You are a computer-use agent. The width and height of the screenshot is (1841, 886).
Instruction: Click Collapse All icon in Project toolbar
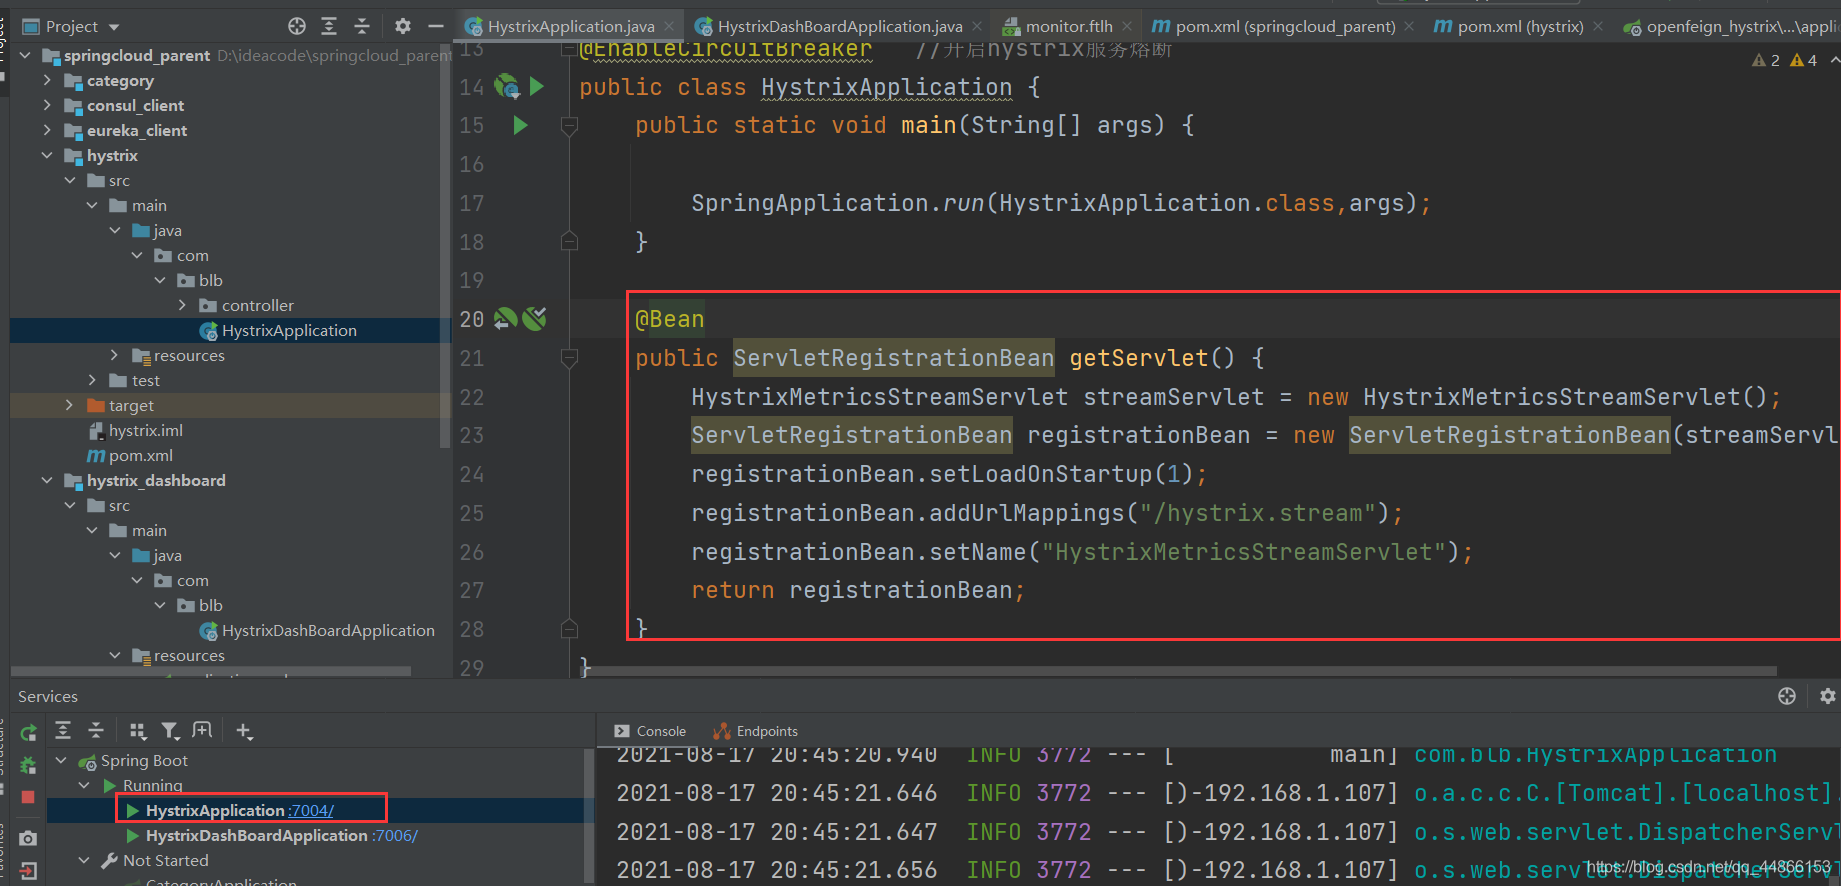(x=362, y=26)
